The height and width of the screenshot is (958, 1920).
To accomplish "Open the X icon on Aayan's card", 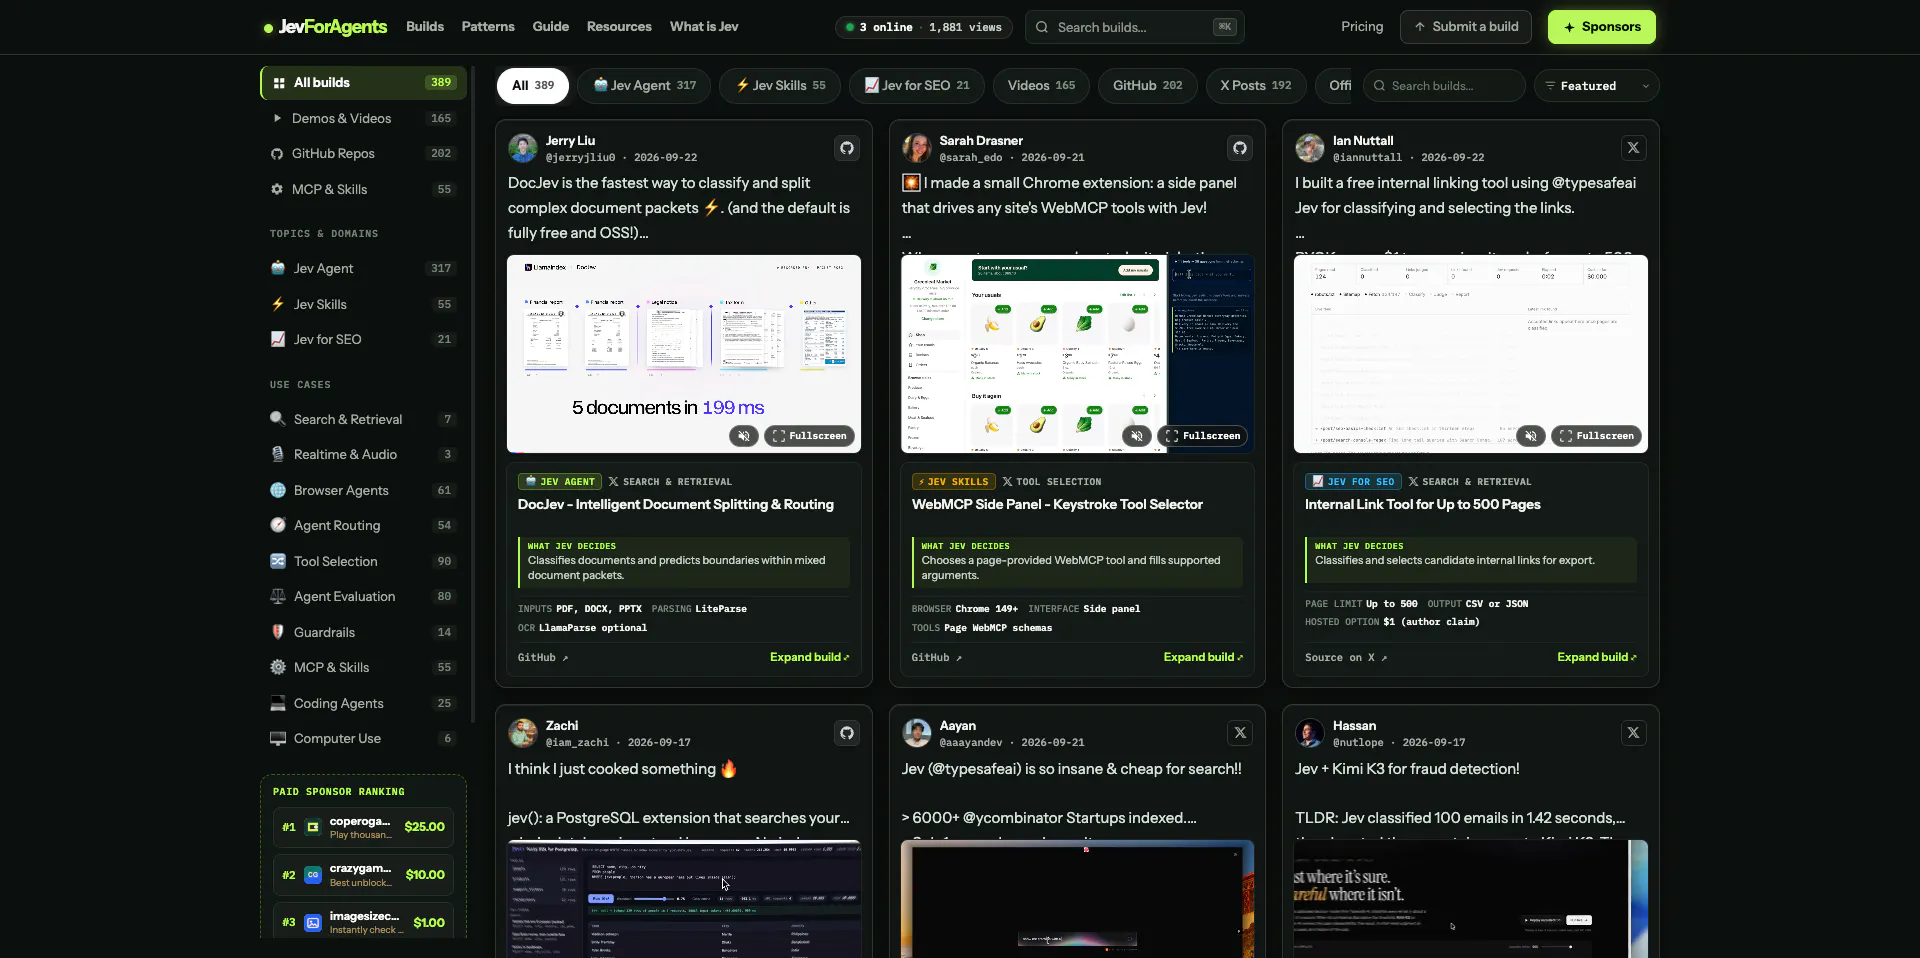I will [1240, 733].
